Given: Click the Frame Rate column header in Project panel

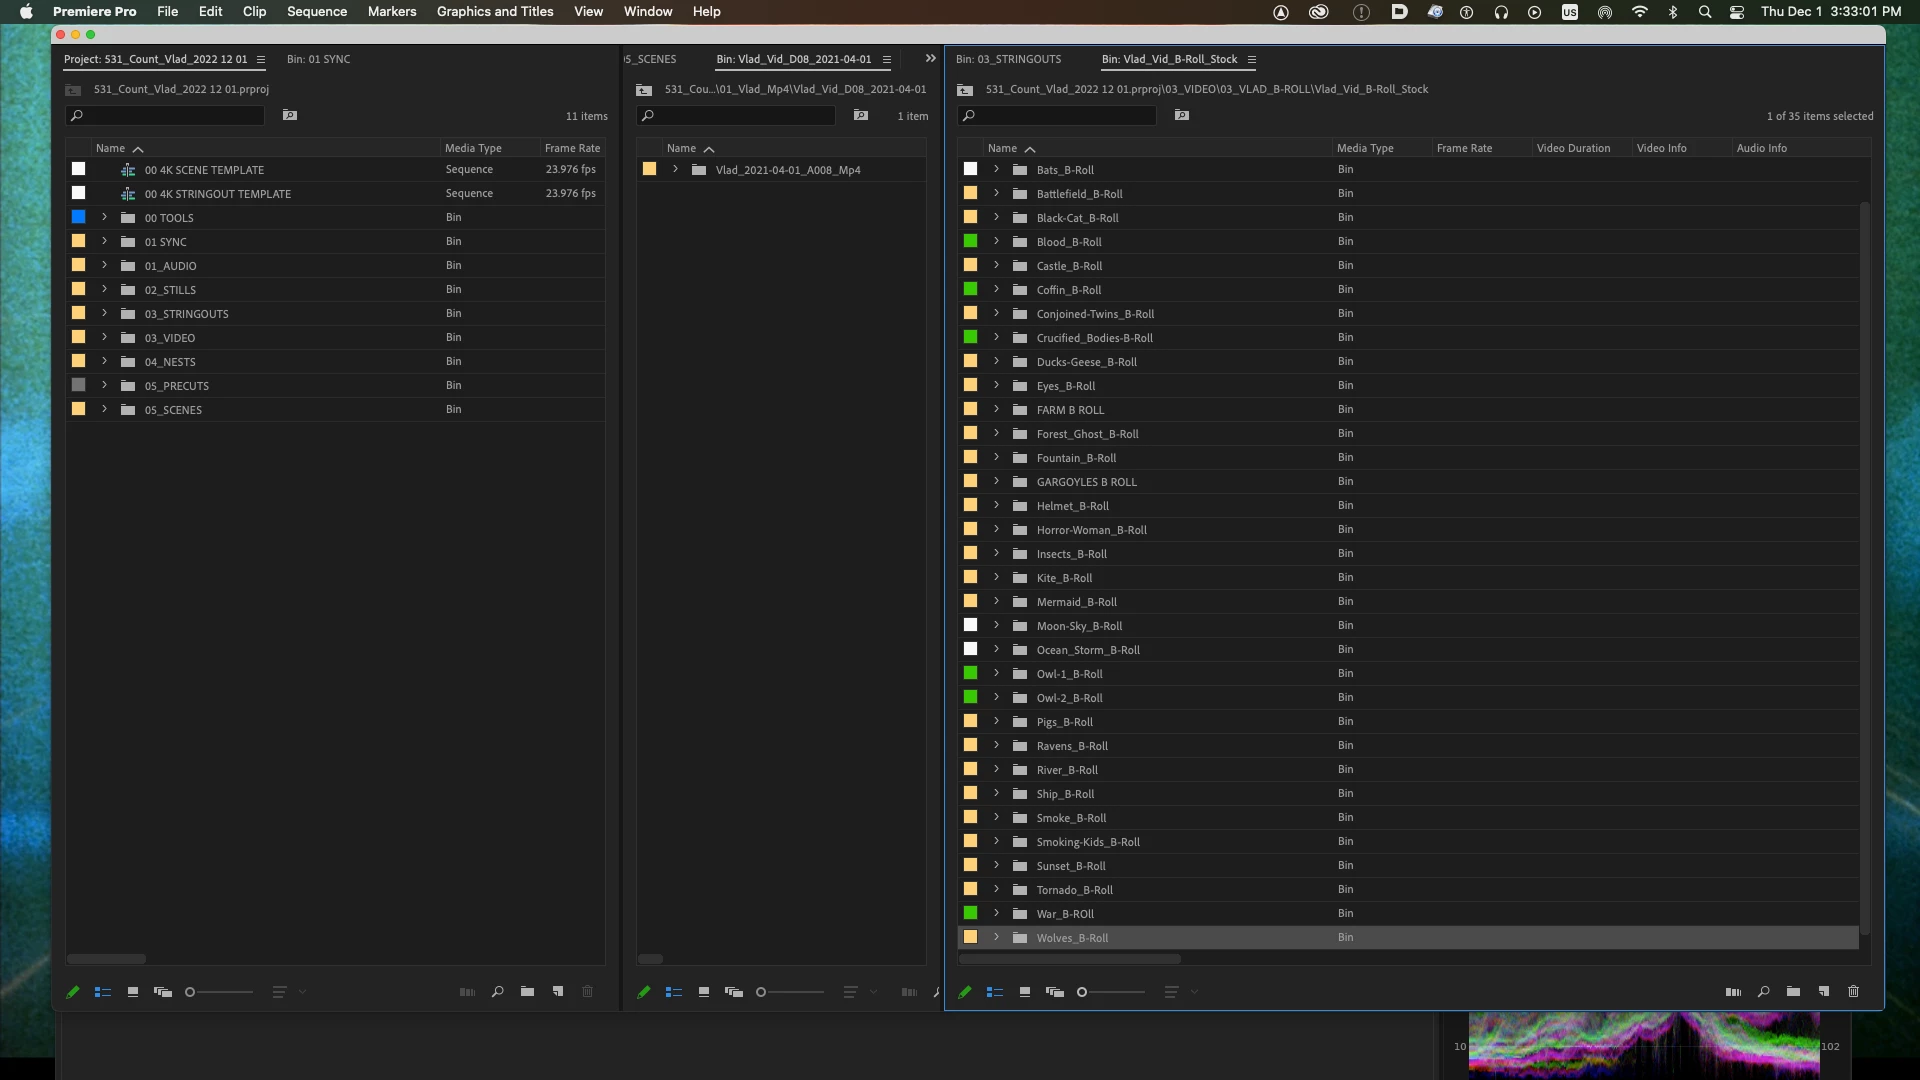Looking at the screenshot, I should click(572, 148).
